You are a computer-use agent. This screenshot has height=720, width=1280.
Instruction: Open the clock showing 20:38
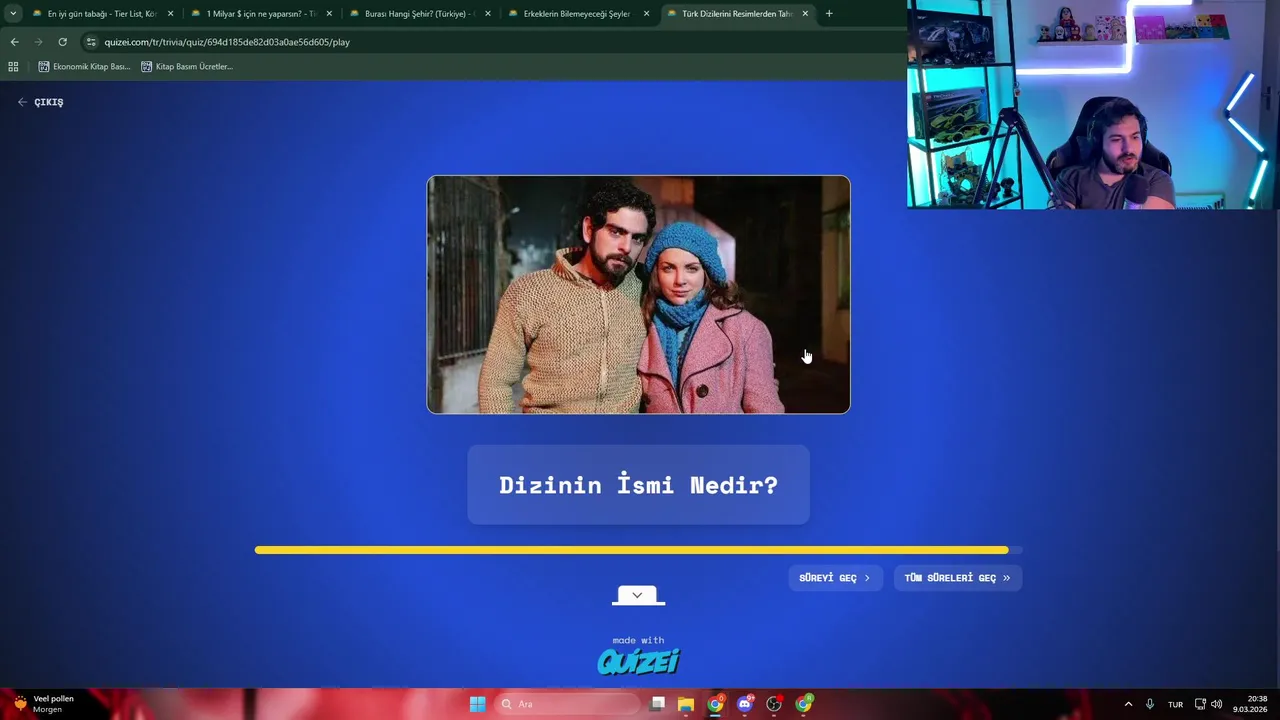coord(1252,704)
